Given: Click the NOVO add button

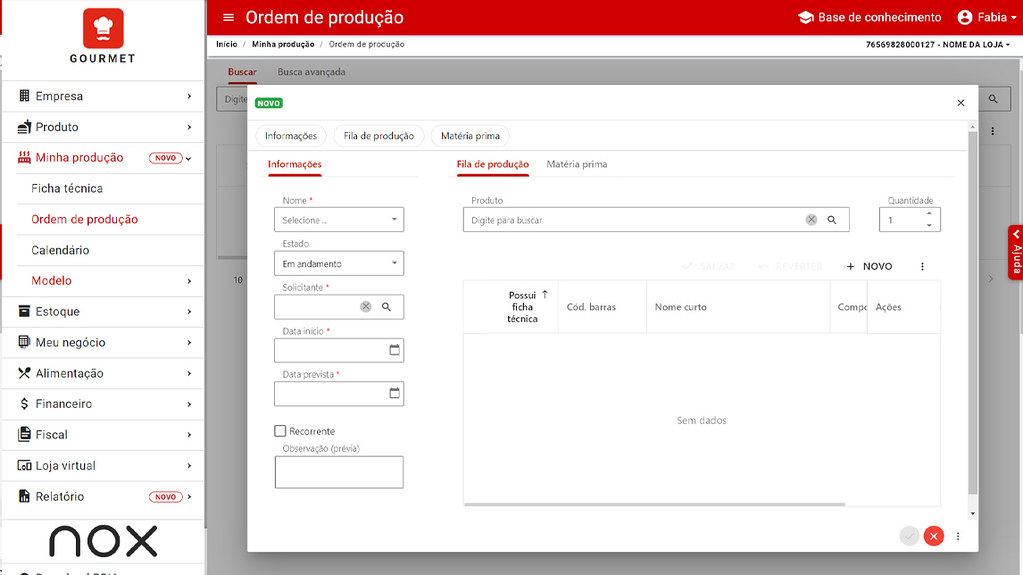Looking at the screenshot, I should point(868,267).
